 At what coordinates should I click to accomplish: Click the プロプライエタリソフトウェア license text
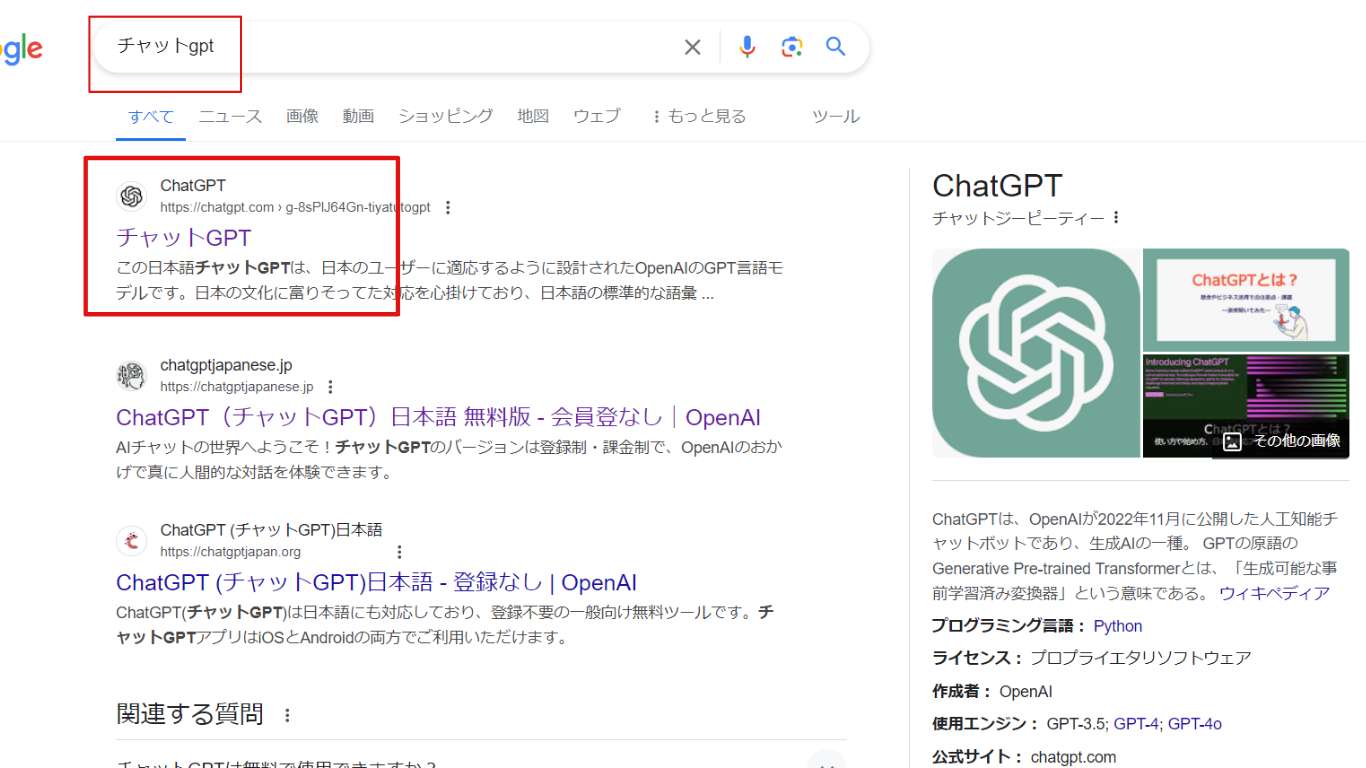(1141, 658)
